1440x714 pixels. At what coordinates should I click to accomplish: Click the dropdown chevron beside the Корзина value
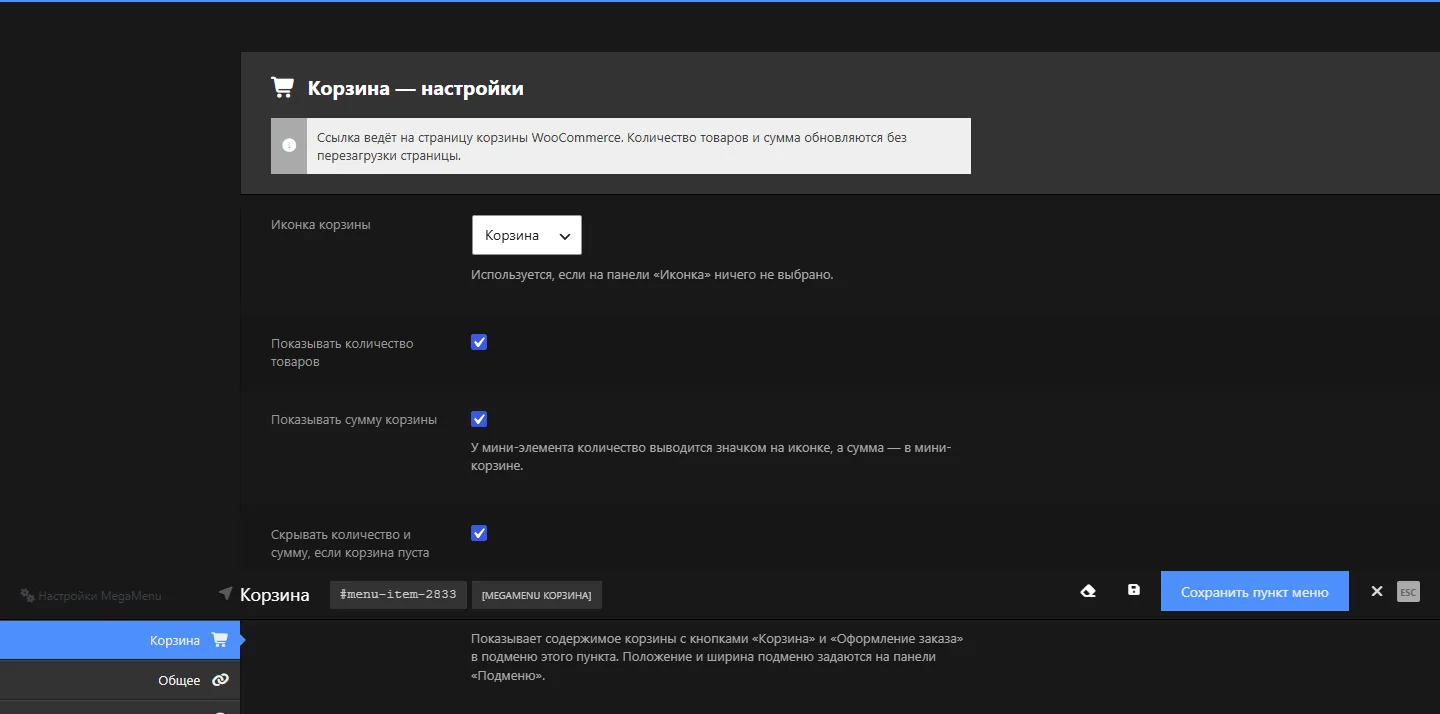565,236
